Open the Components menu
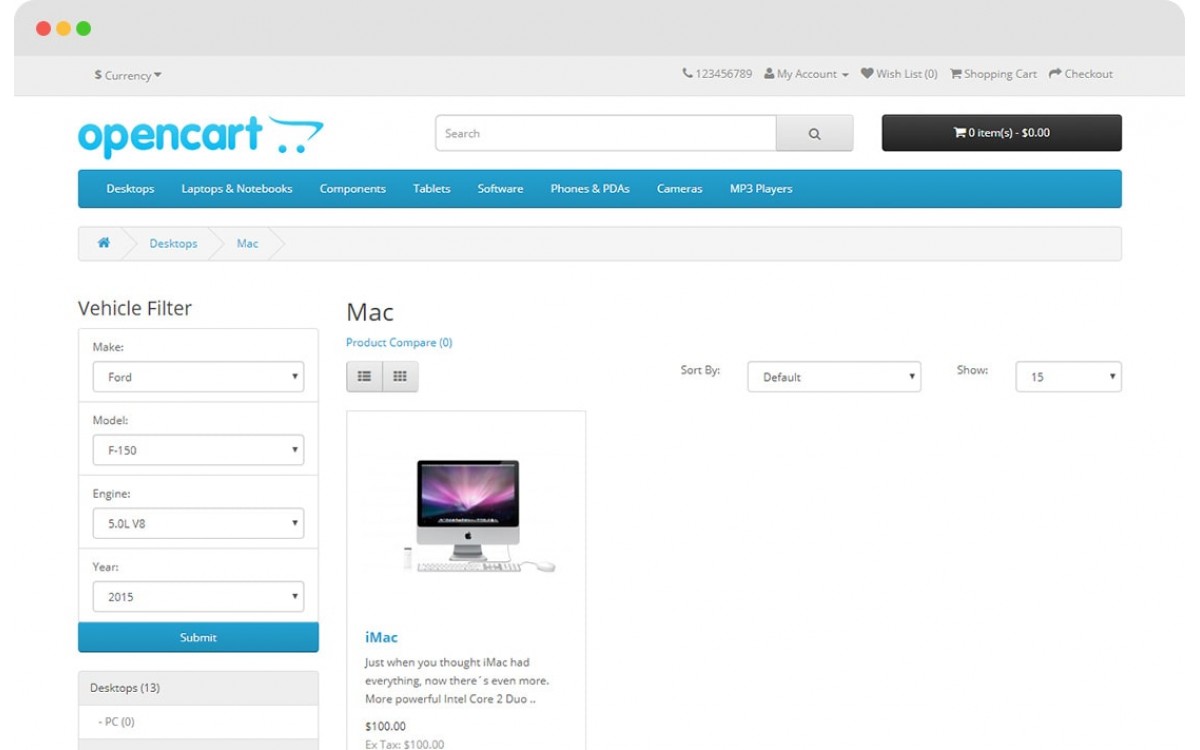 [x=353, y=189]
